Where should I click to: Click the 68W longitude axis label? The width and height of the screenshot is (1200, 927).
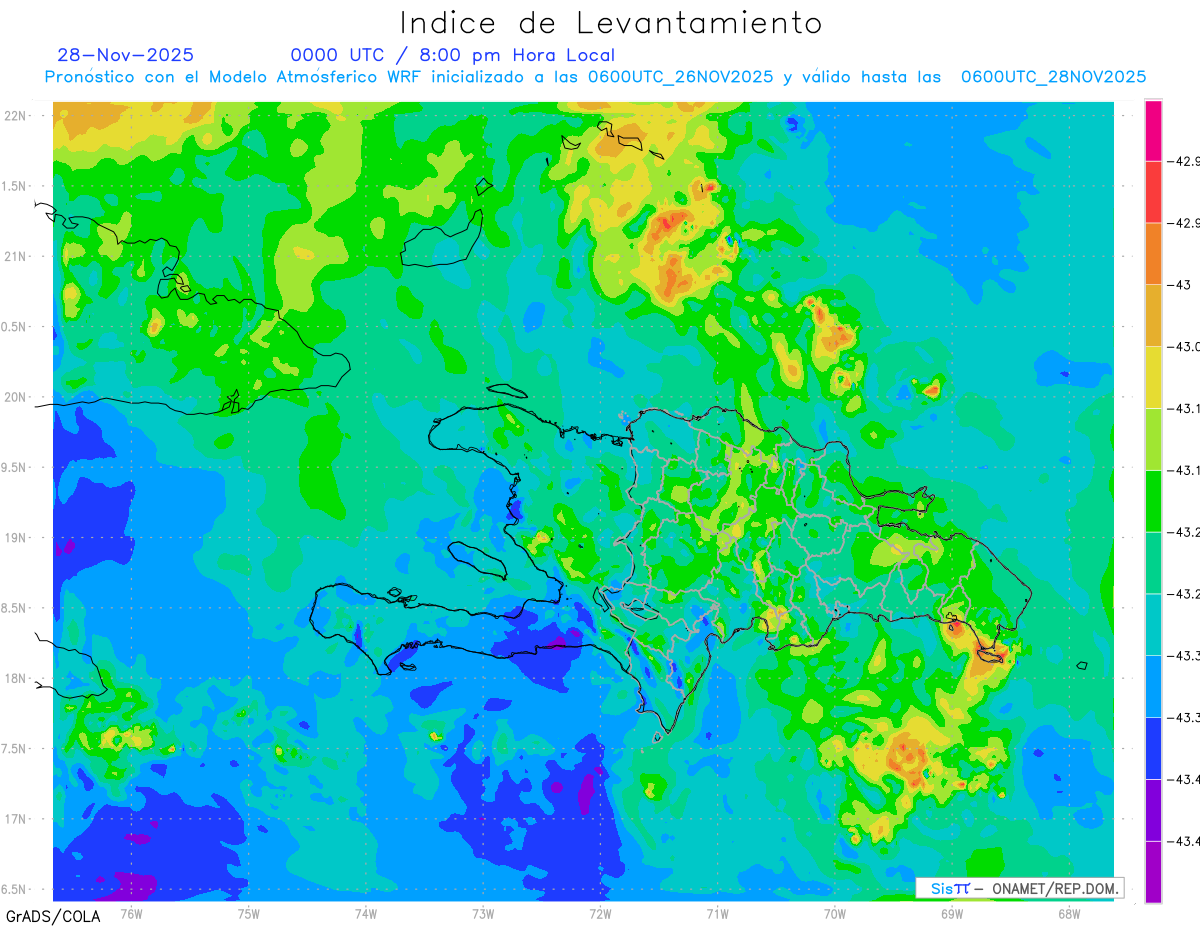click(x=1069, y=913)
